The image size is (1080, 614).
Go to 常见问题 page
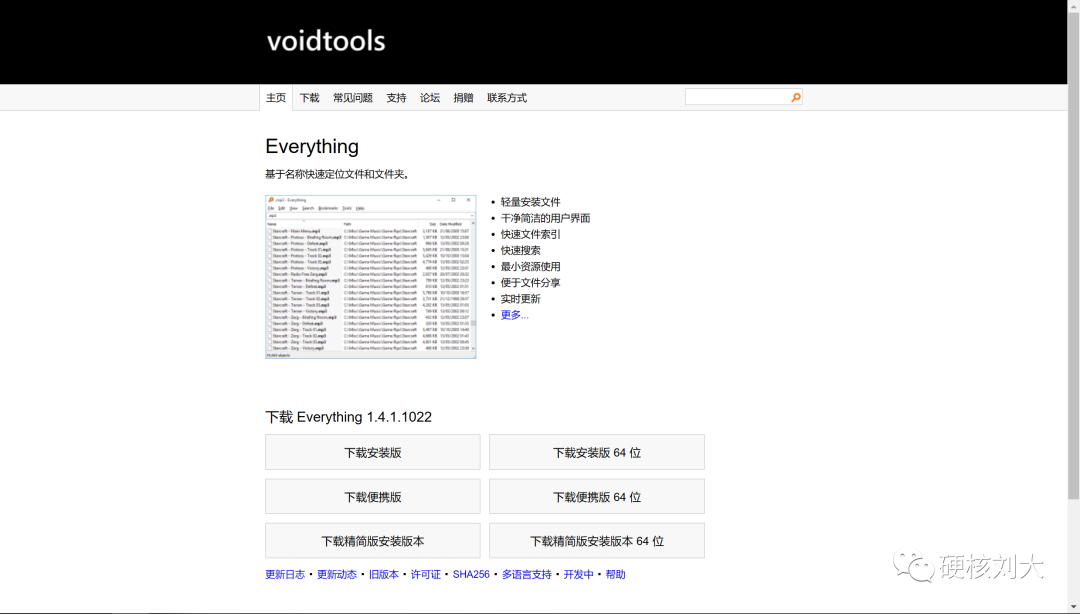[353, 98]
